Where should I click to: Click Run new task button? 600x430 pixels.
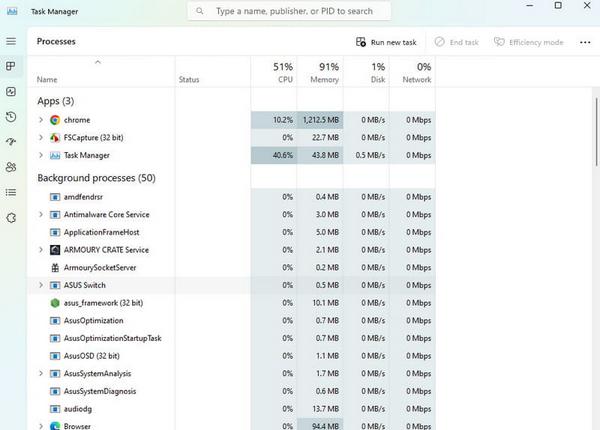389,42
